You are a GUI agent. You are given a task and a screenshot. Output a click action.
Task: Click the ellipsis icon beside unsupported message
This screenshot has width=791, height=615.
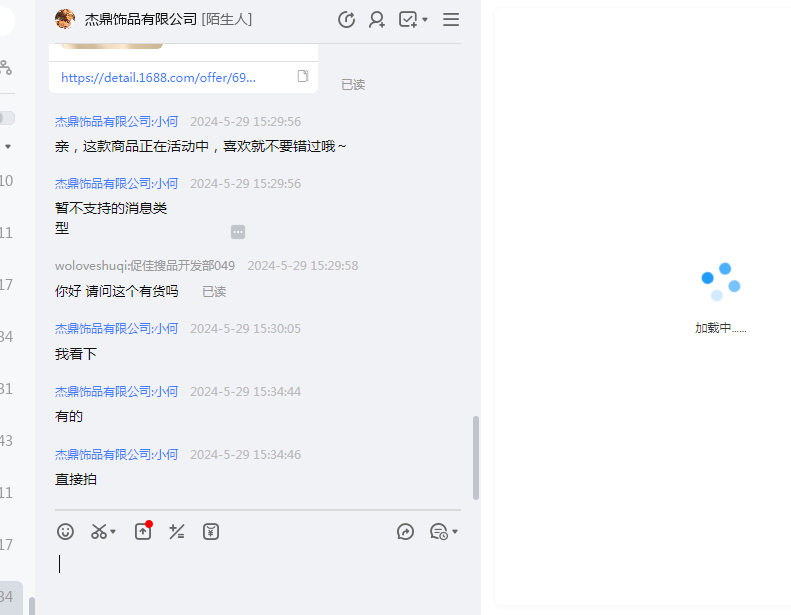pyautogui.click(x=238, y=232)
